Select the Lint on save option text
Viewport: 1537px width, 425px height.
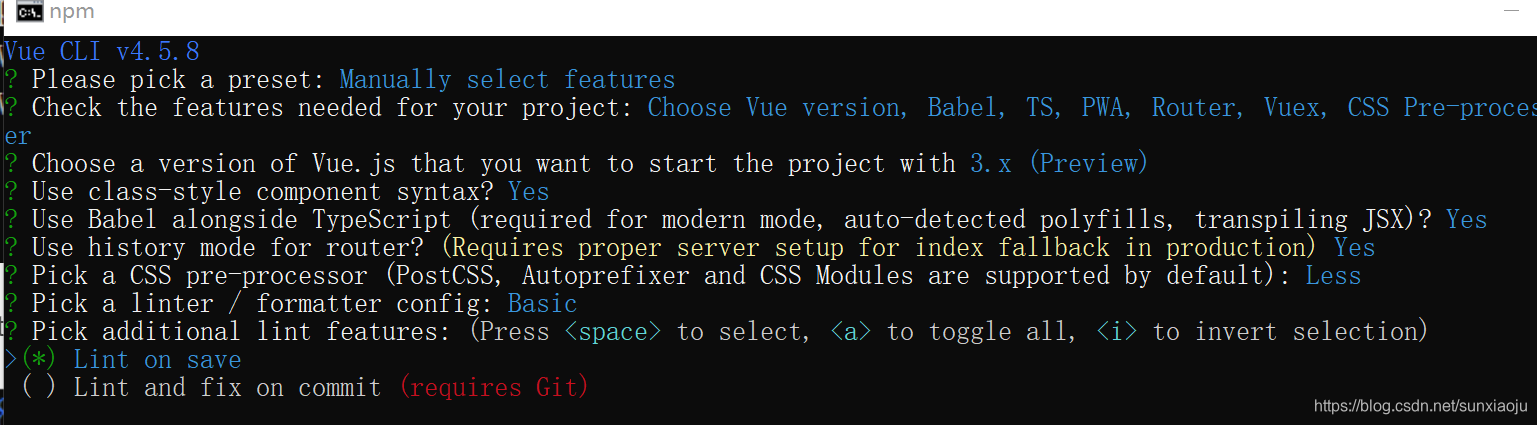158,360
